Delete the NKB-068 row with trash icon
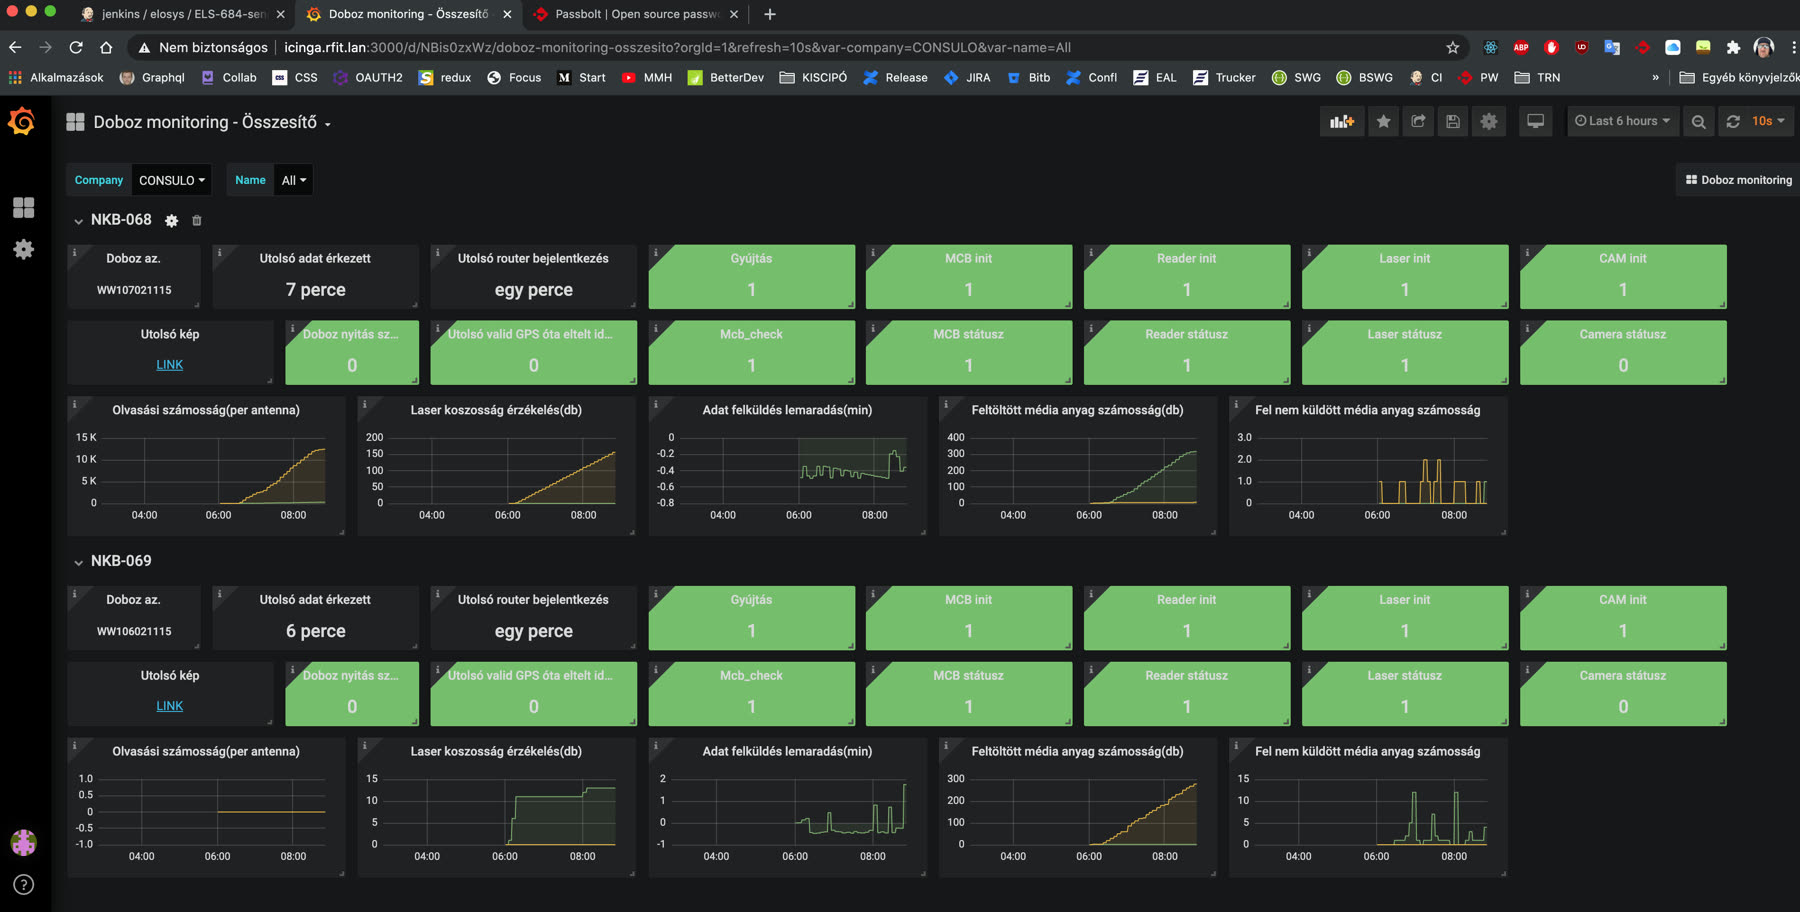This screenshot has height=912, width=1800. click(x=197, y=221)
